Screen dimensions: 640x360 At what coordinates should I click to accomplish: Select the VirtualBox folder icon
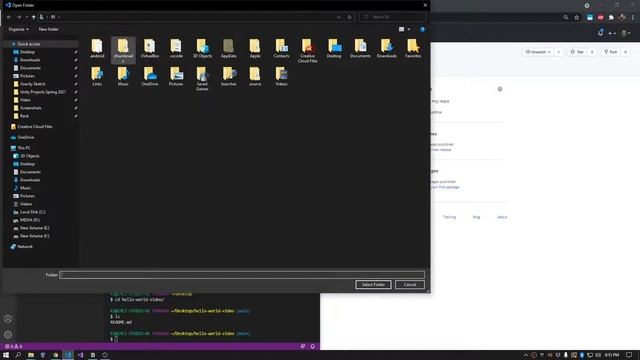pos(150,49)
